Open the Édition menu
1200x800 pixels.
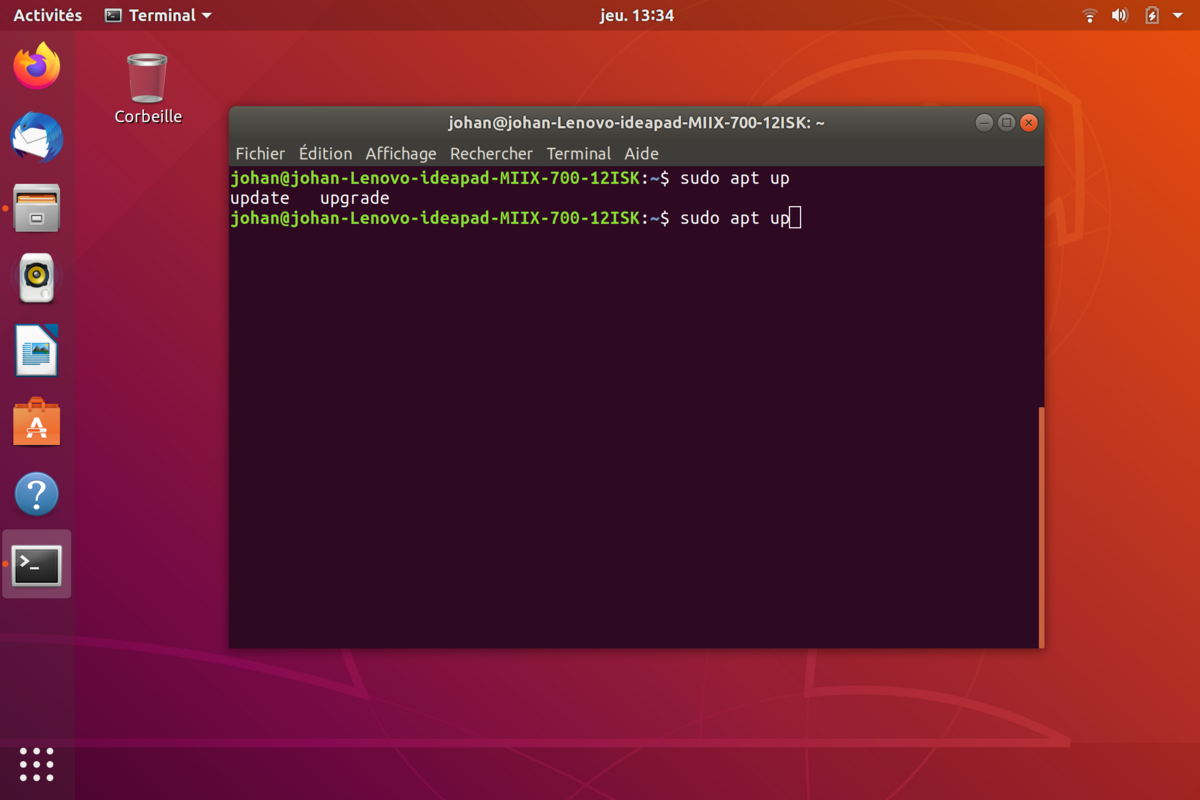pos(326,153)
